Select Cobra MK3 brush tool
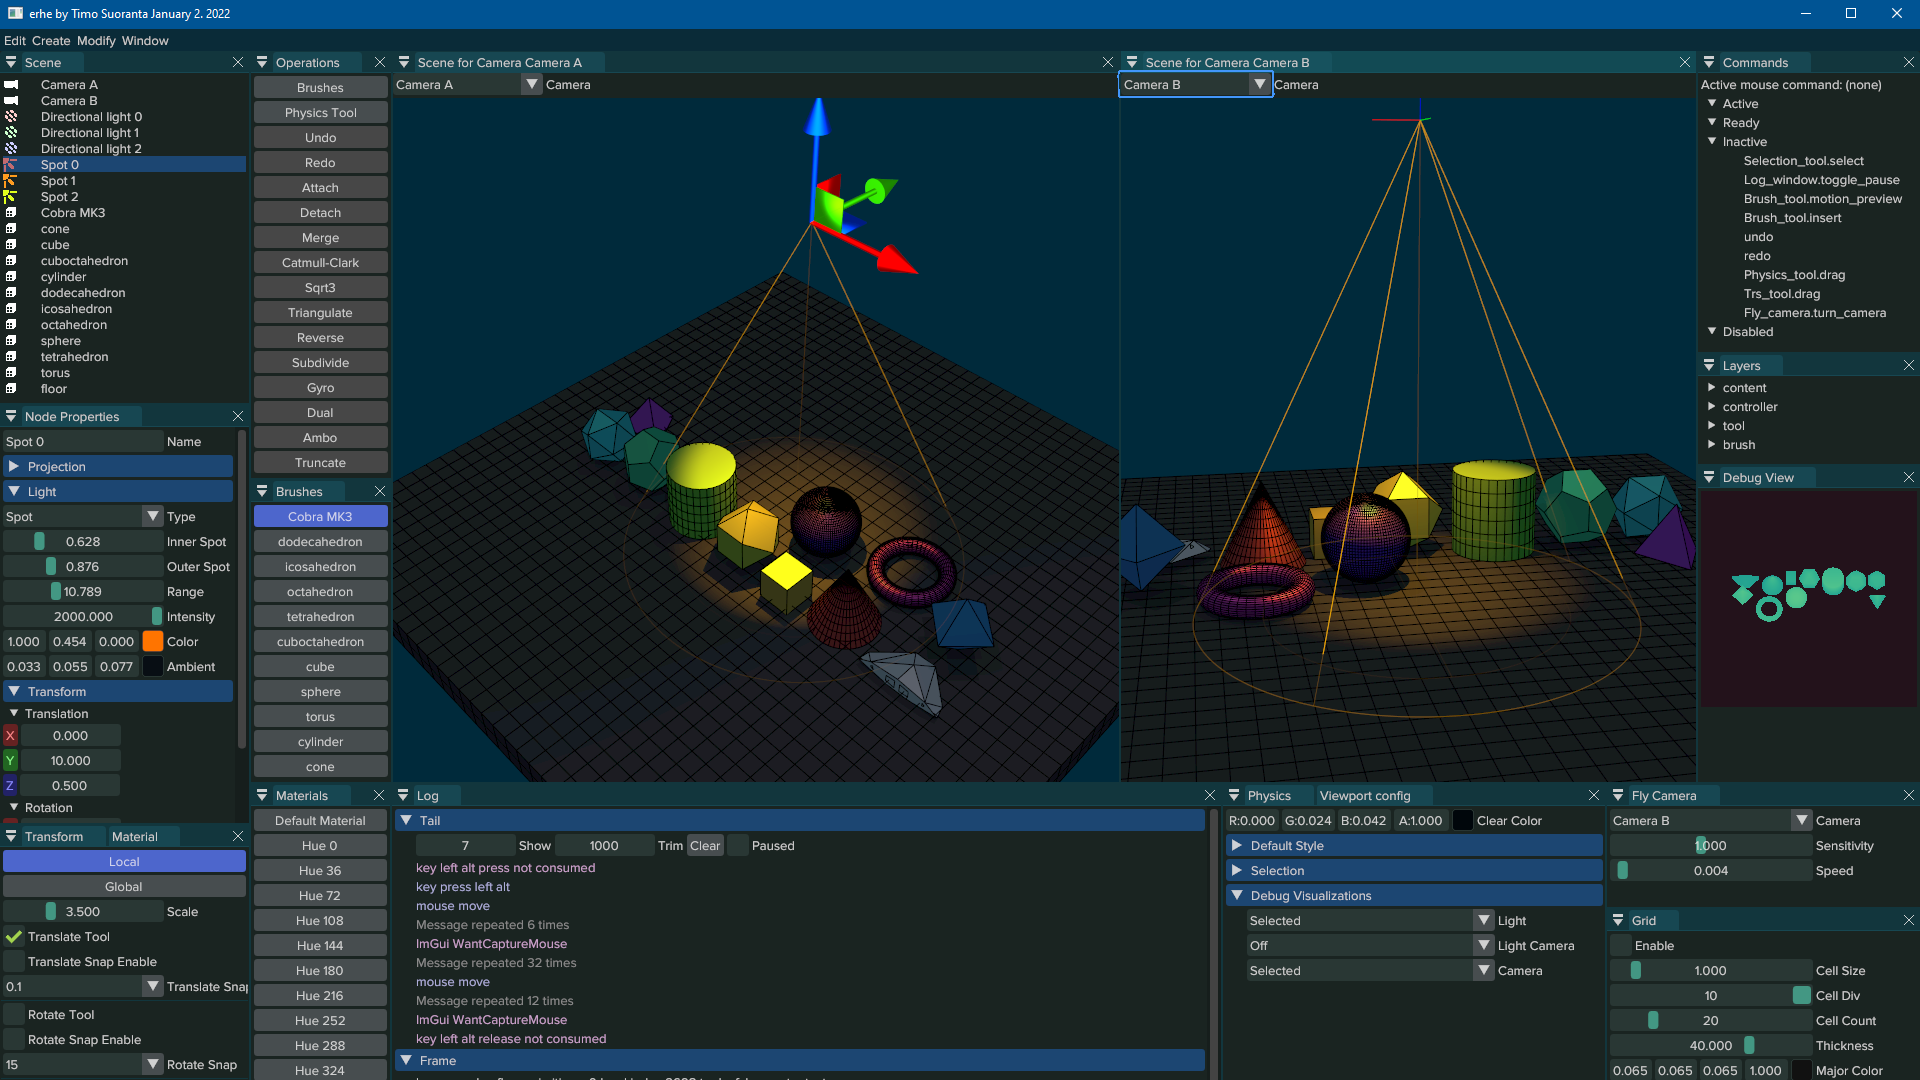This screenshot has width=1920, height=1080. tap(319, 516)
